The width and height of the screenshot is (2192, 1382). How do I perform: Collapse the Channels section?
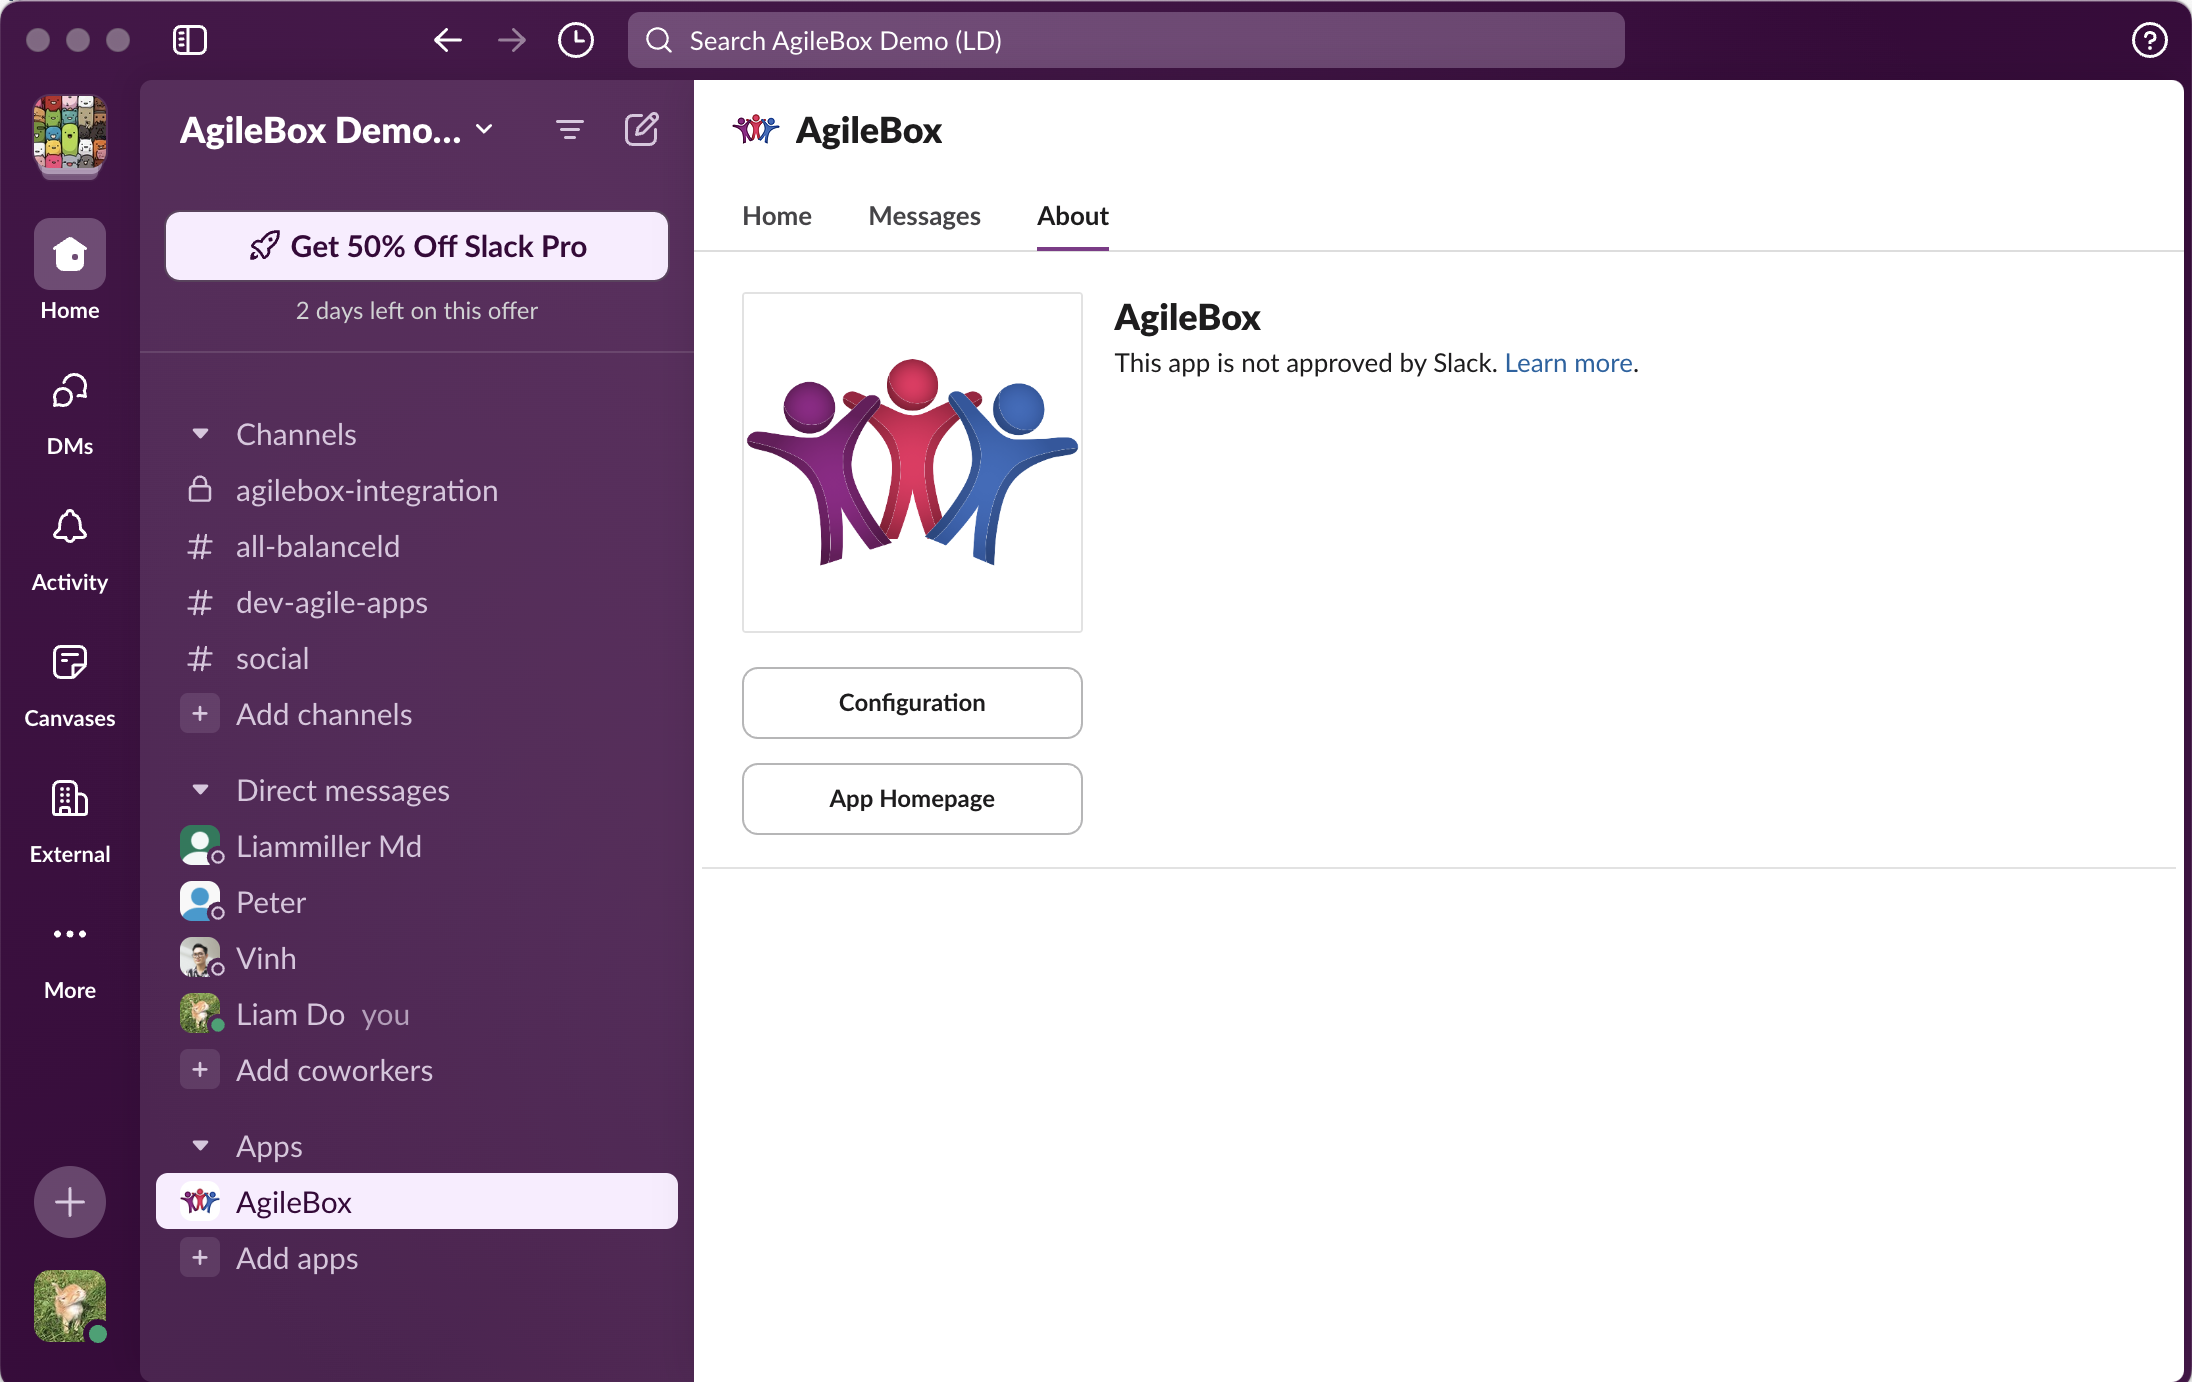[200, 434]
